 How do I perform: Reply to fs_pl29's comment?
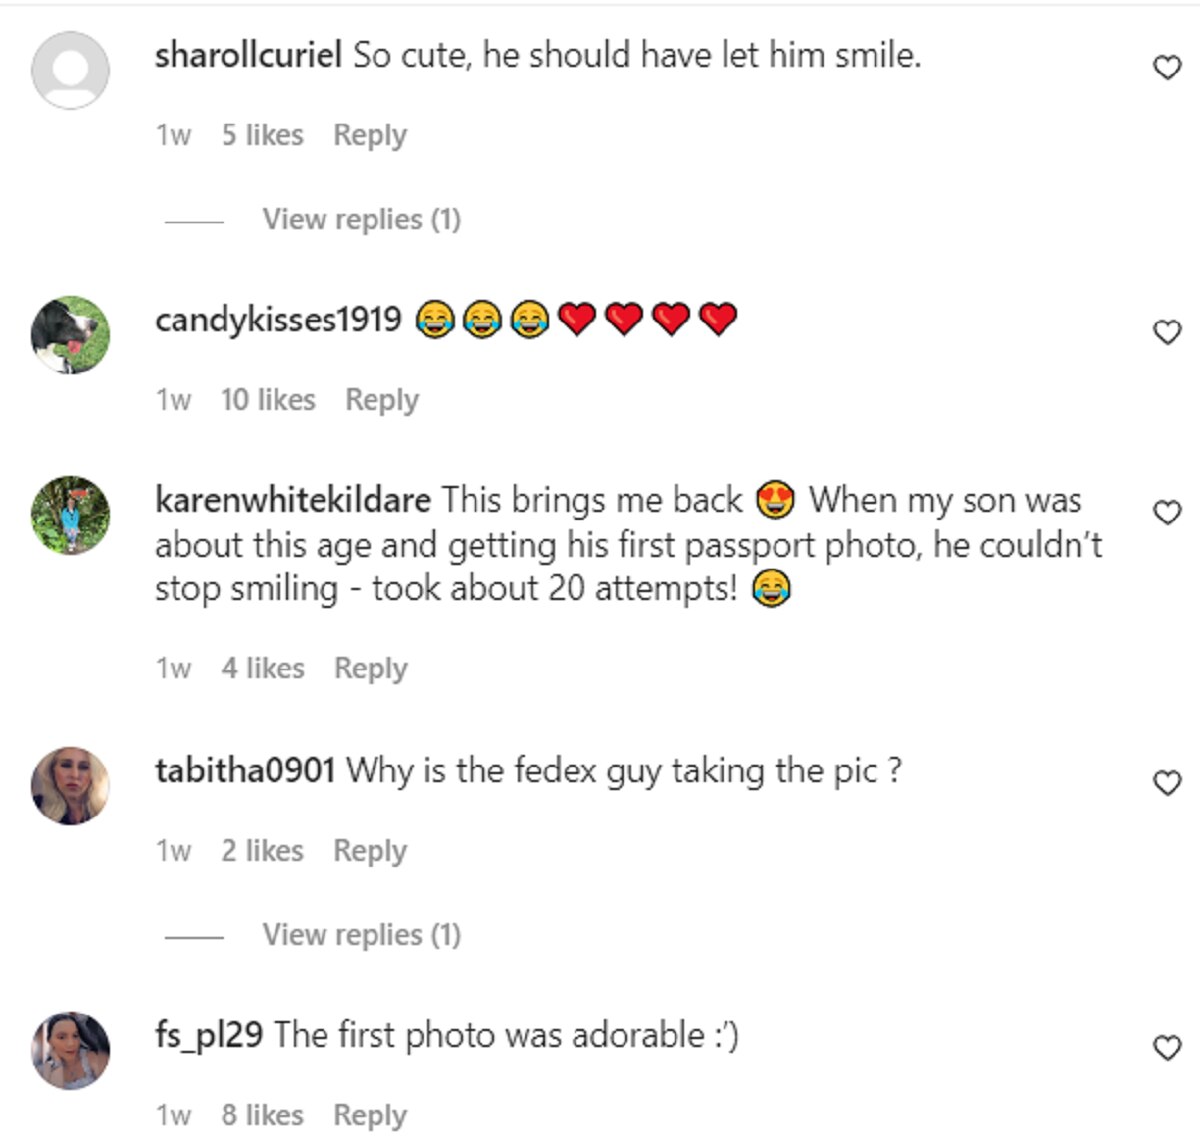(370, 1115)
